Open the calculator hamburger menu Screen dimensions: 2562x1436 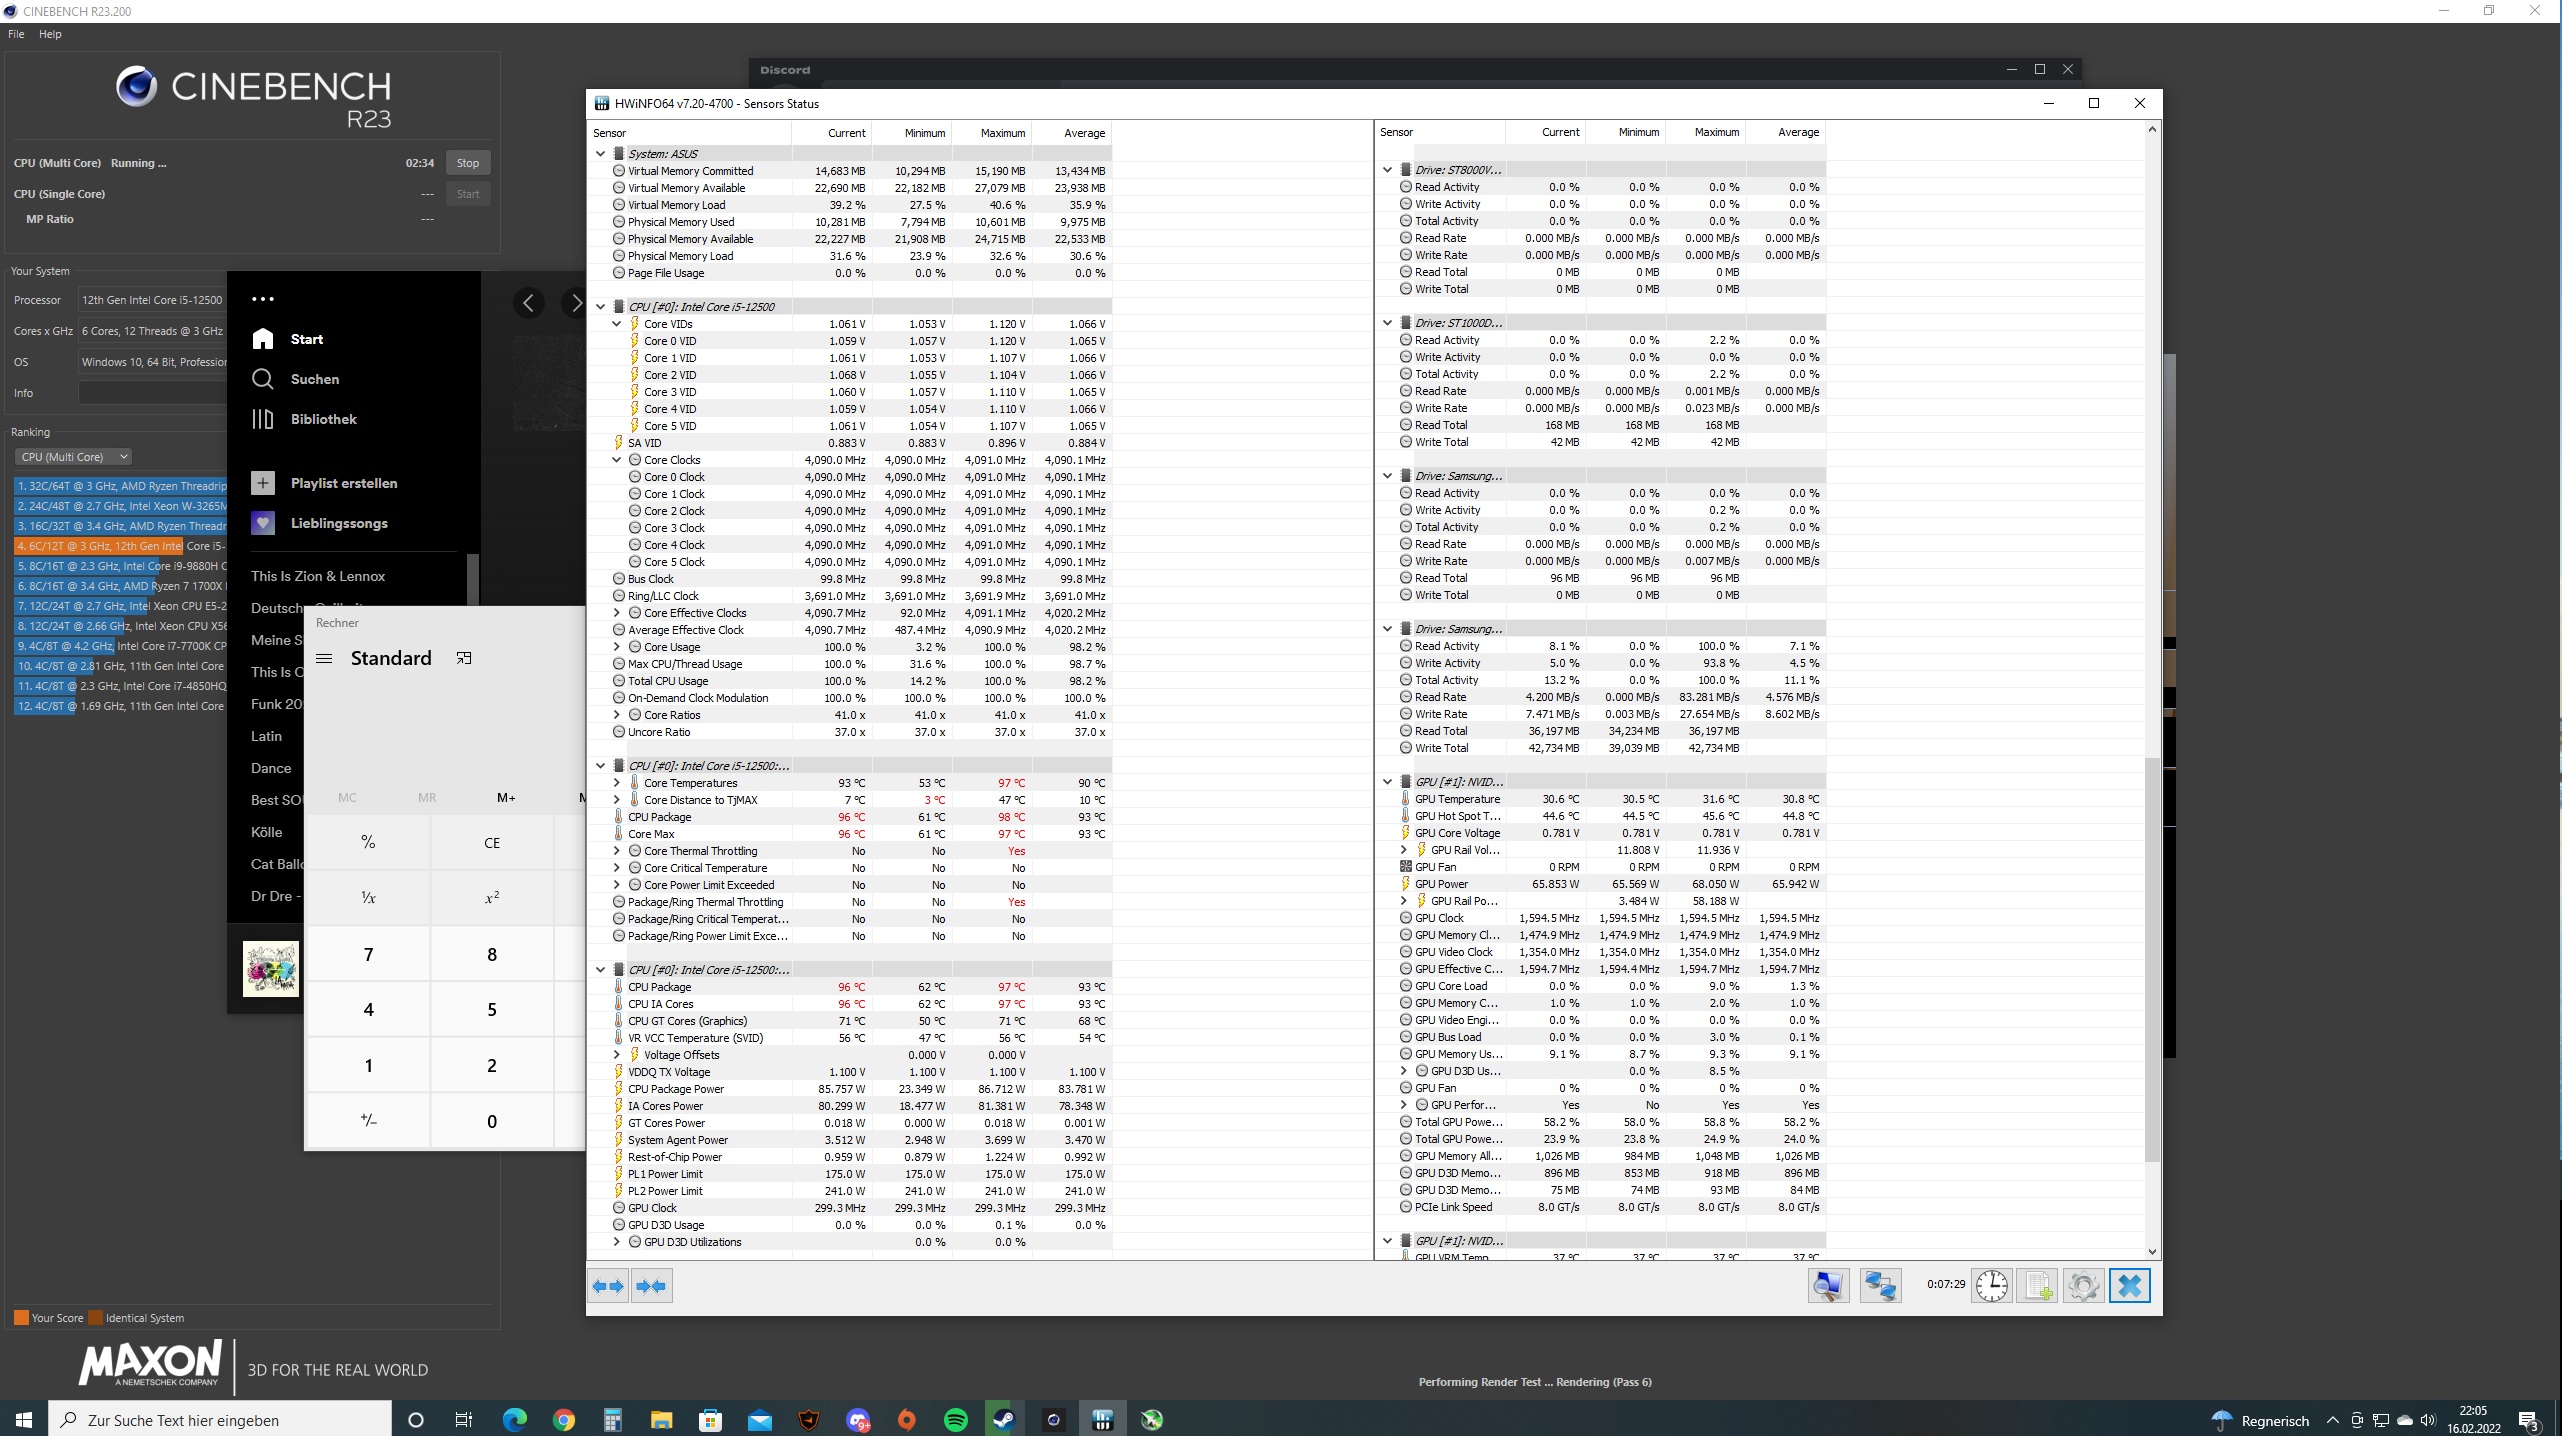tap(324, 658)
